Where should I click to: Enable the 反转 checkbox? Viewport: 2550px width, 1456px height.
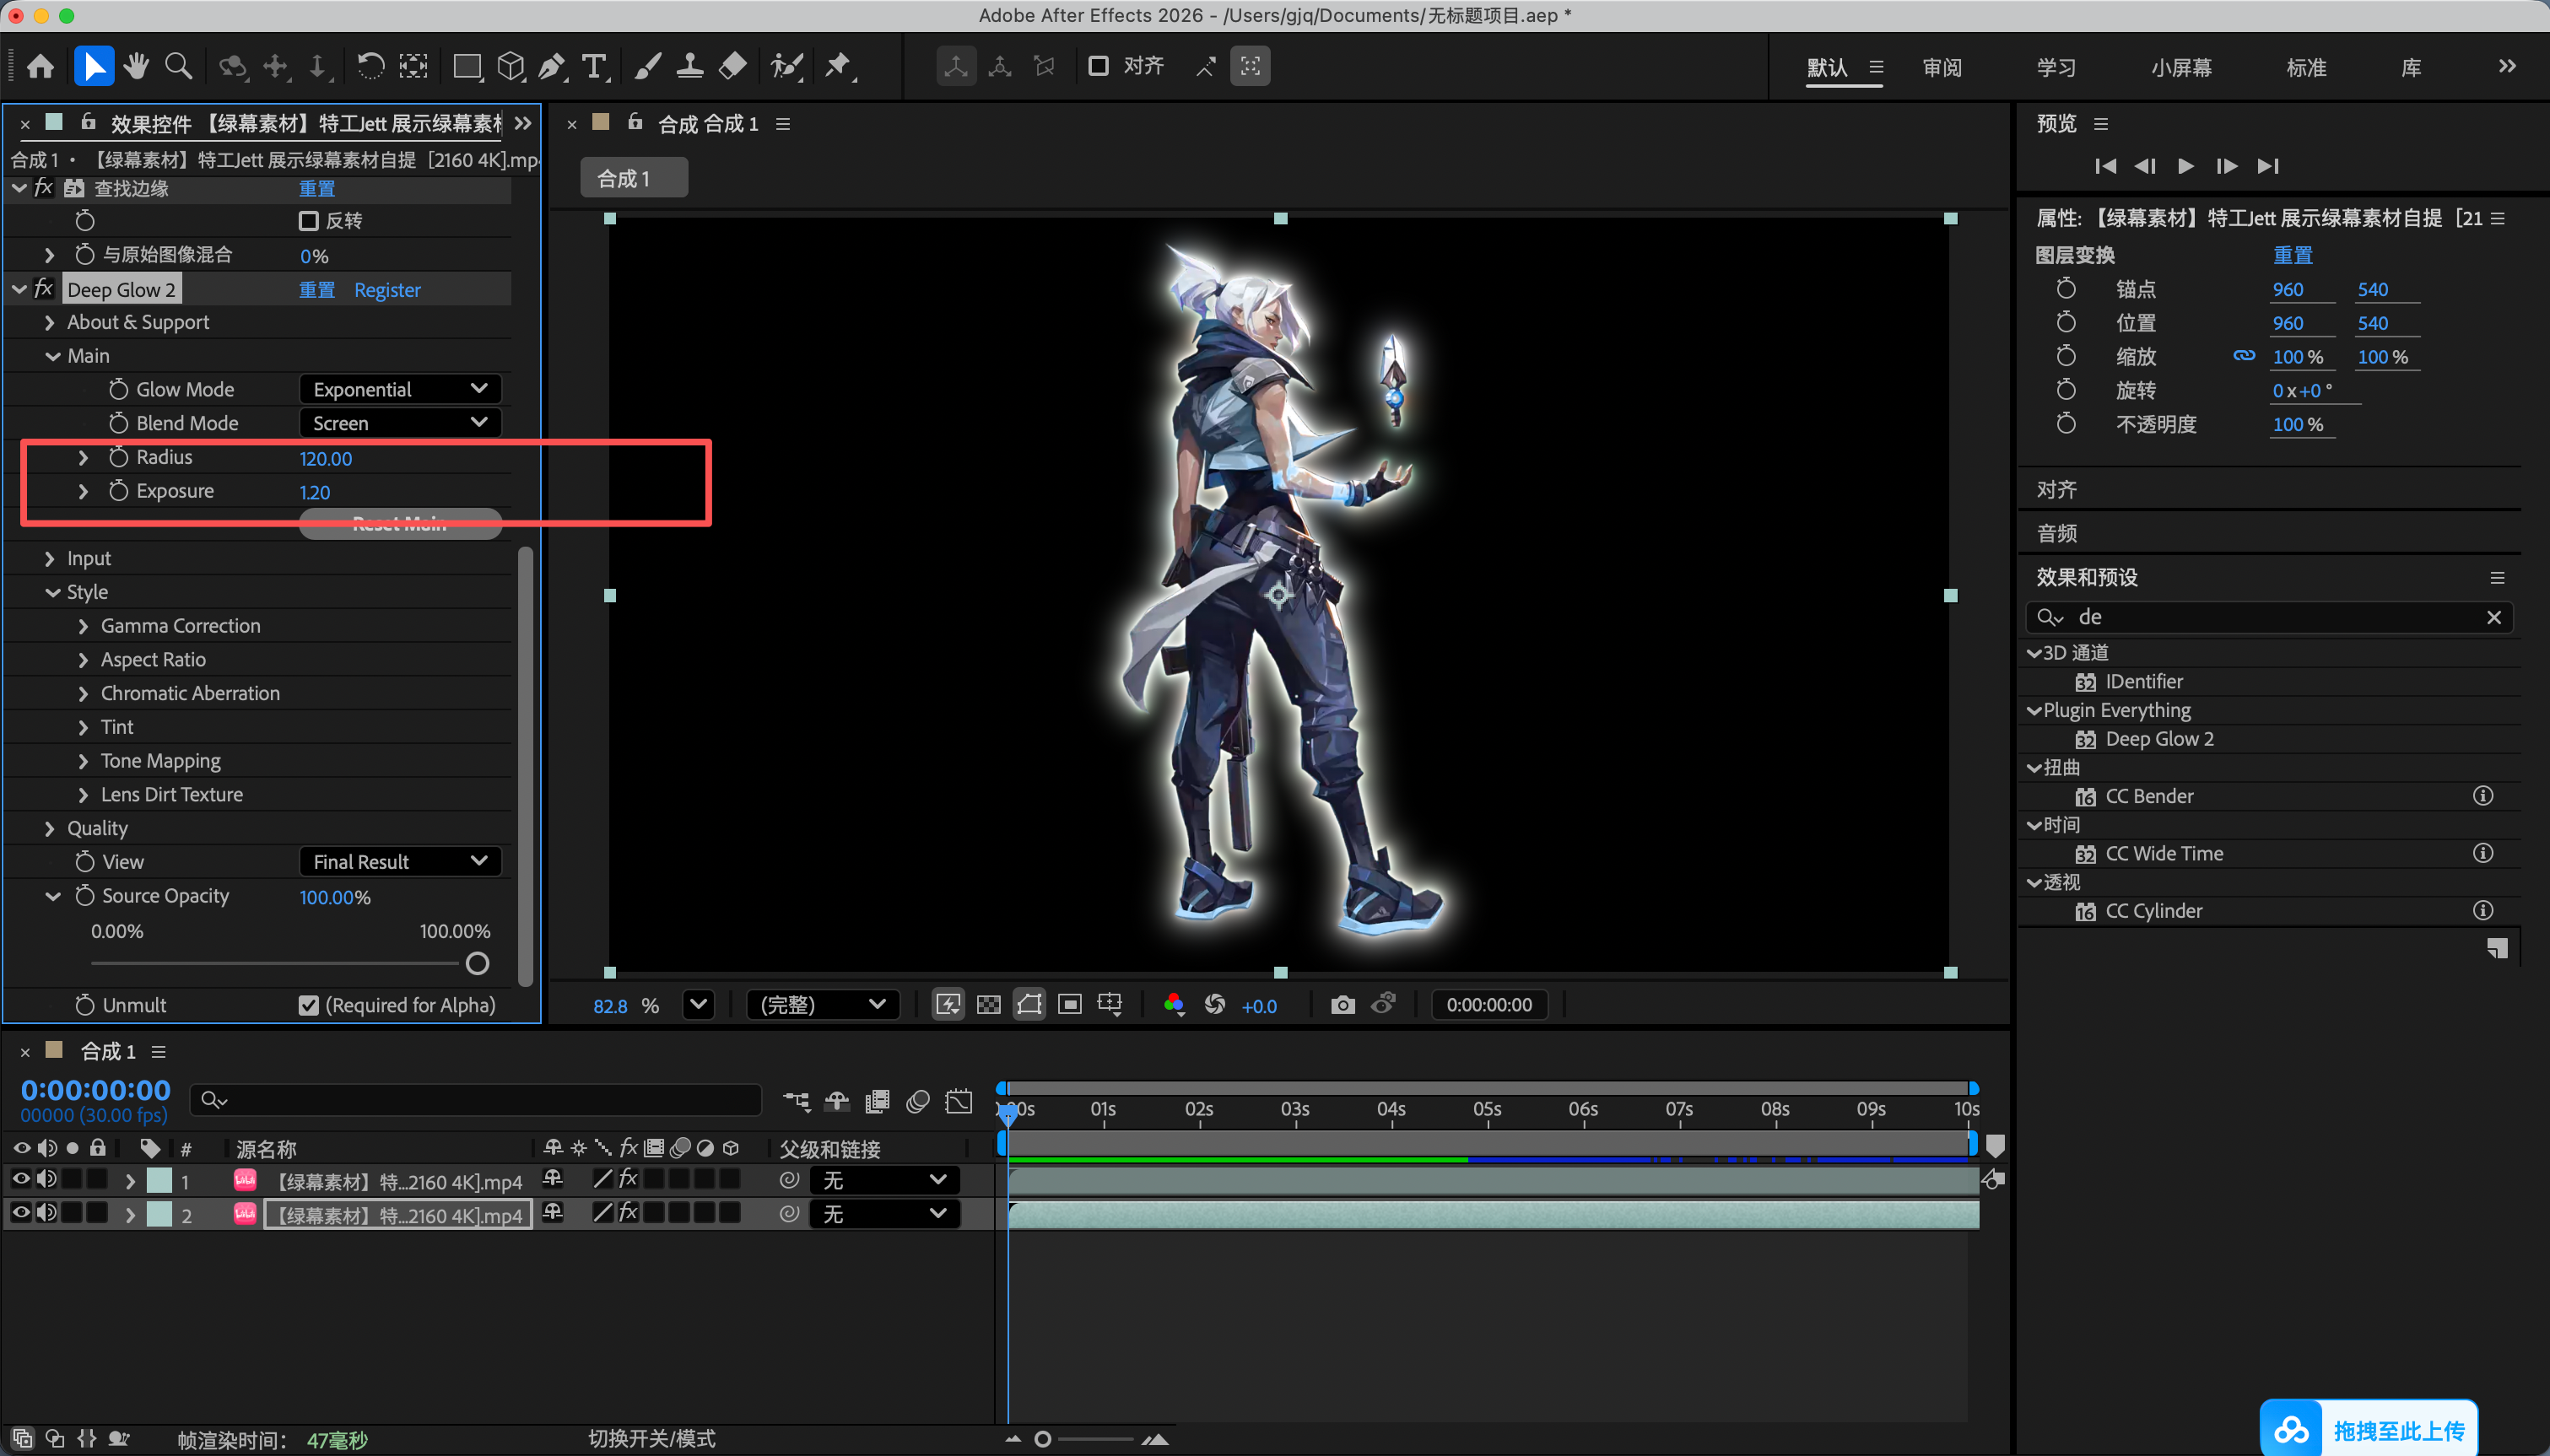[308, 221]
